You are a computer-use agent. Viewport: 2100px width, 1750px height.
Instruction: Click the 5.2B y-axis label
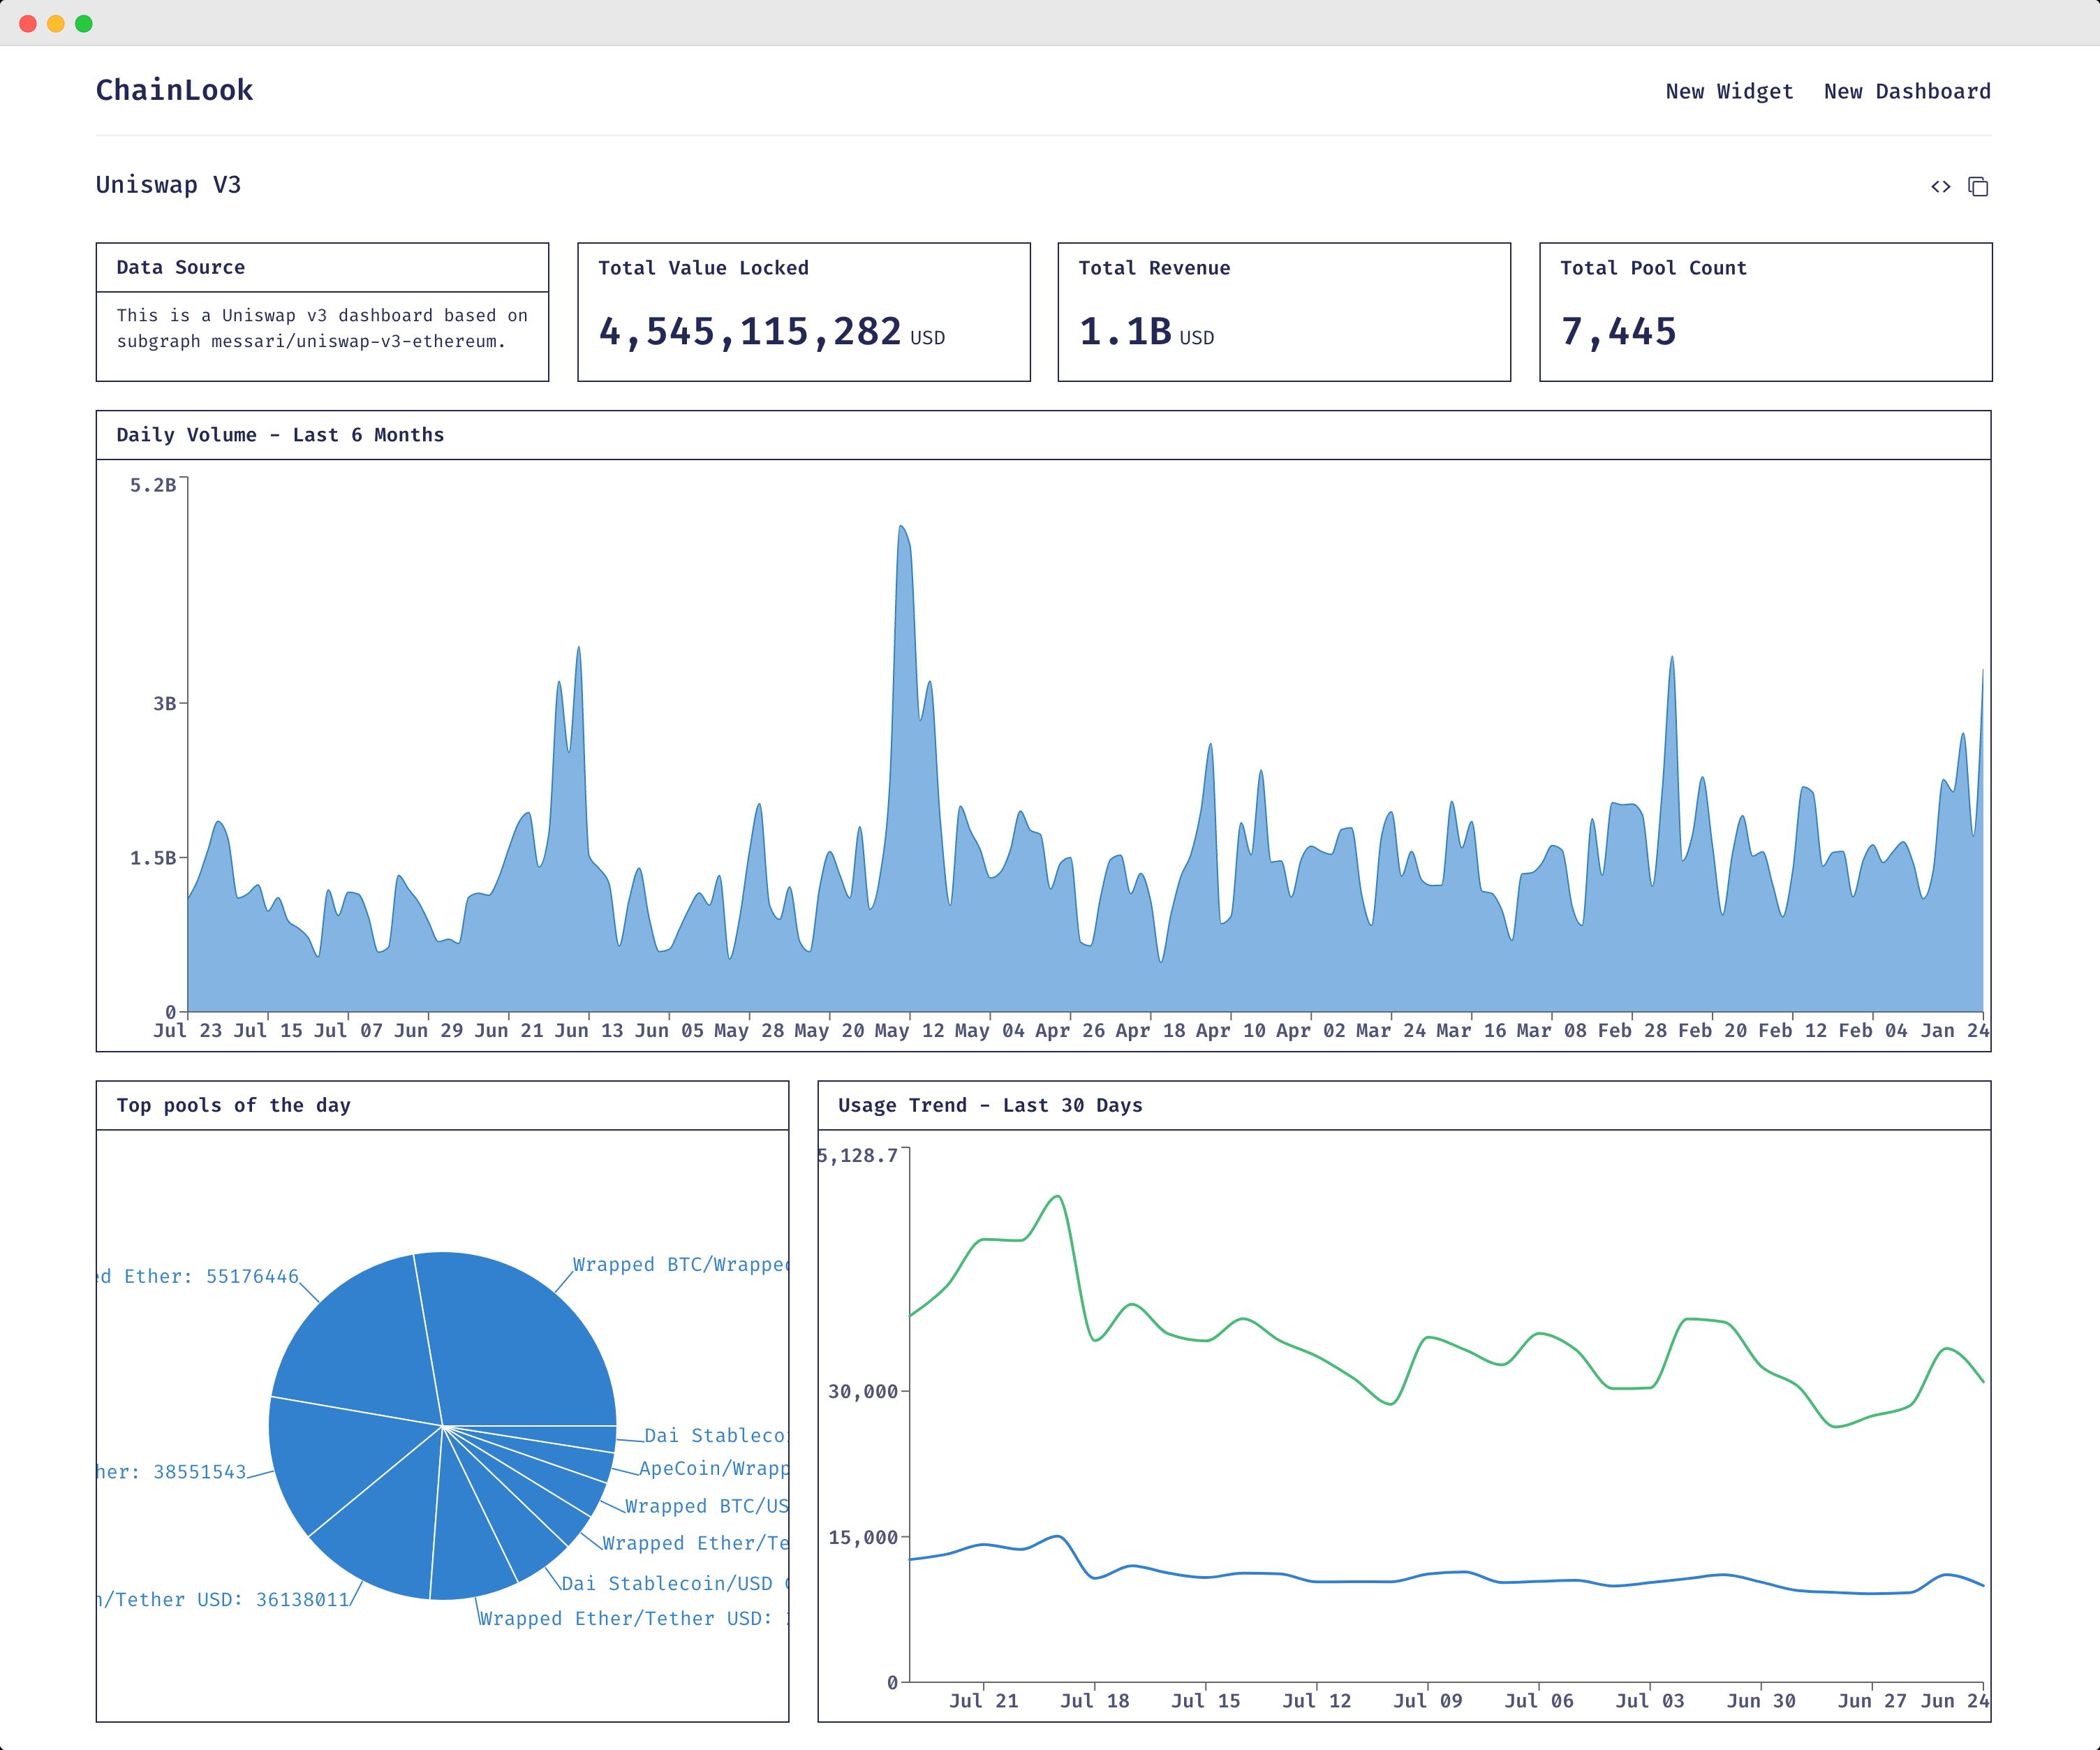(153, 485)
